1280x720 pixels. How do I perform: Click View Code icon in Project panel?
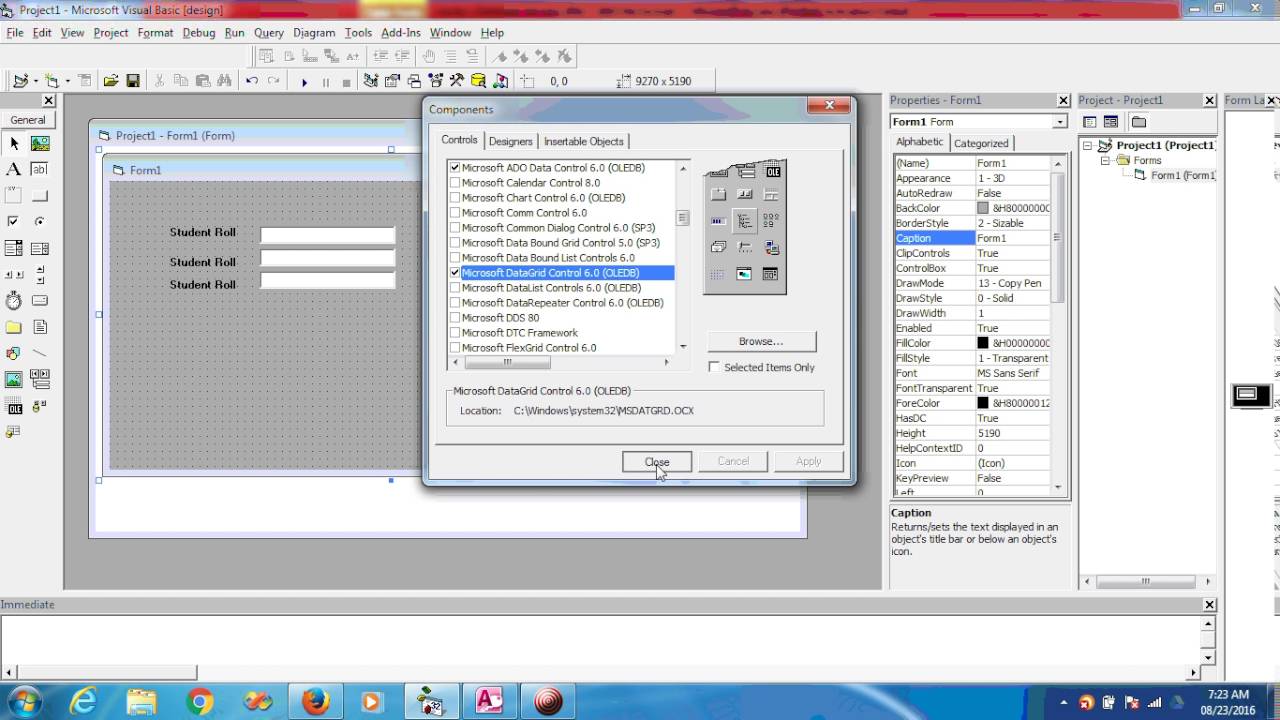coord(1090,122)
